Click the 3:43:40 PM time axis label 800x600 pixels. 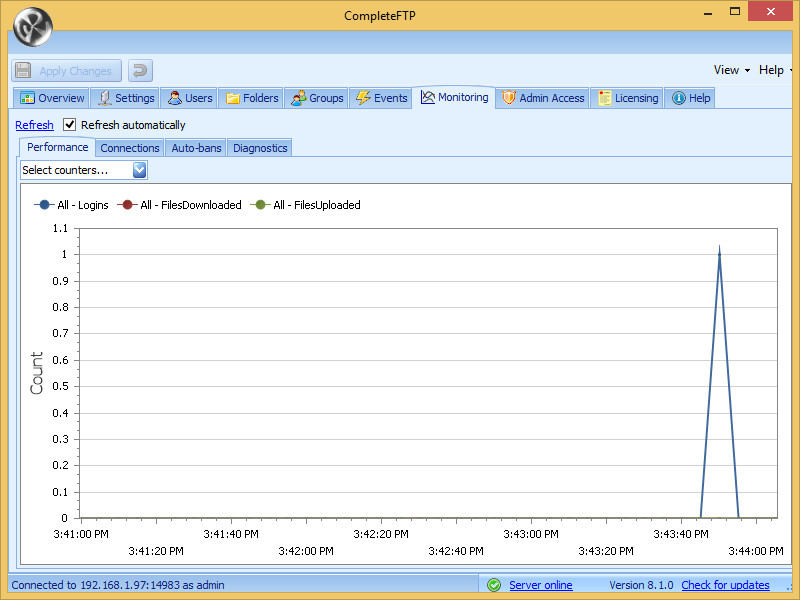click(681, 534)
